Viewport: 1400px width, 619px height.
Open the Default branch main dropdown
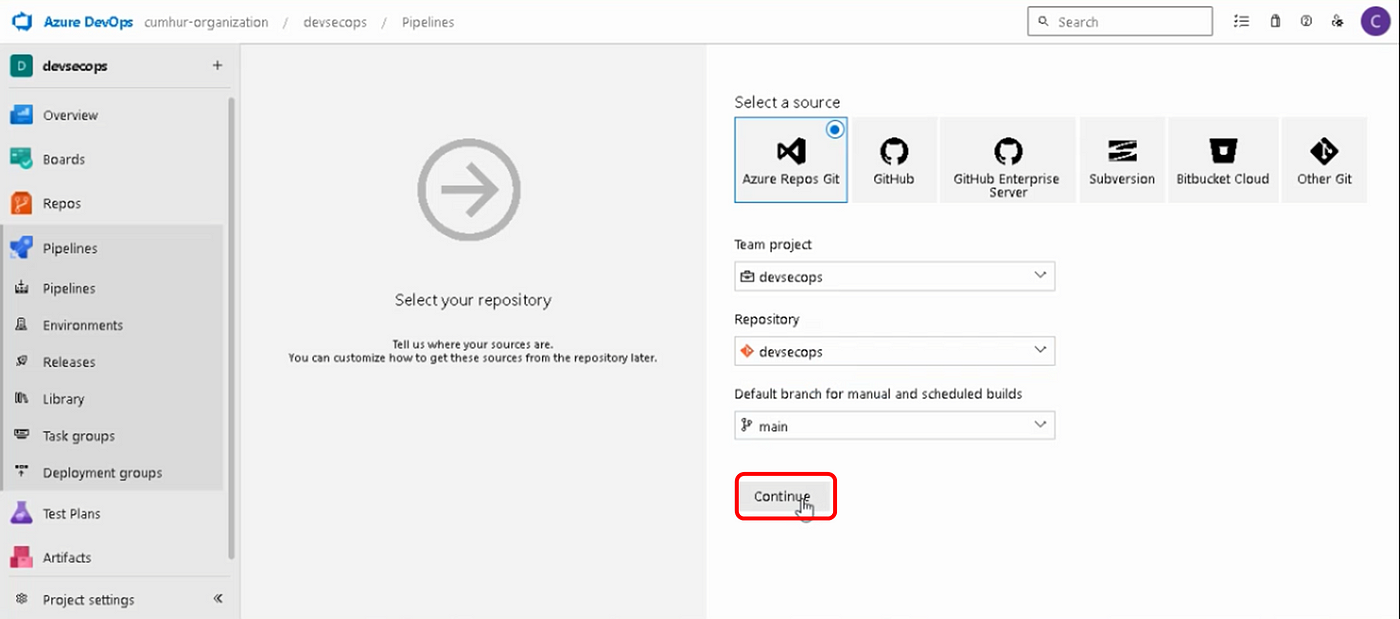point(894,426)
